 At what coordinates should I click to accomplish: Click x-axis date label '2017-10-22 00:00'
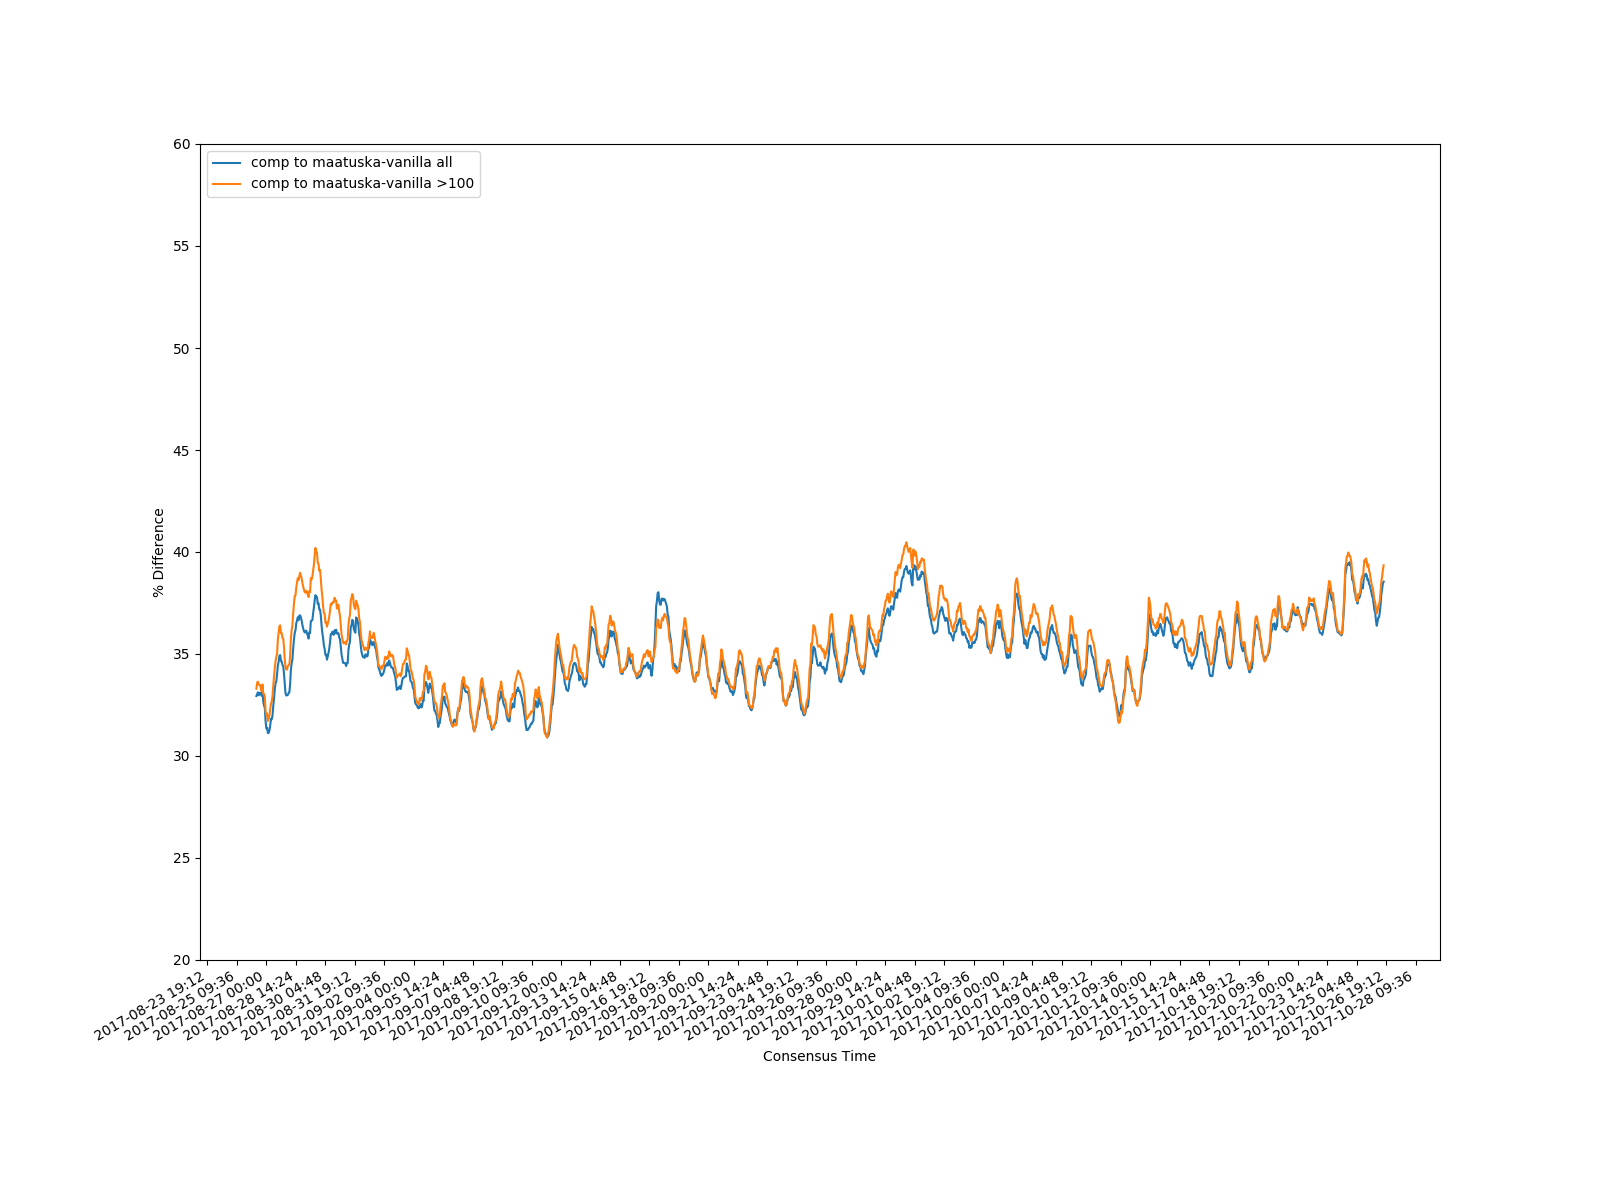click(x=1242, y=1004)
